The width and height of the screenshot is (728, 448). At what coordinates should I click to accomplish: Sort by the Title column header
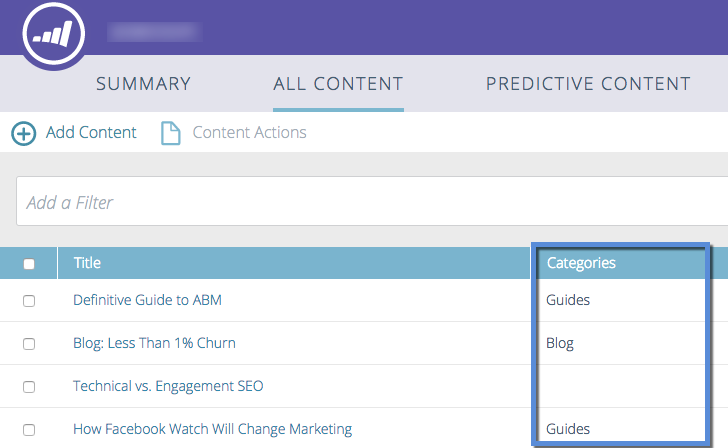[x=87, y=263]
